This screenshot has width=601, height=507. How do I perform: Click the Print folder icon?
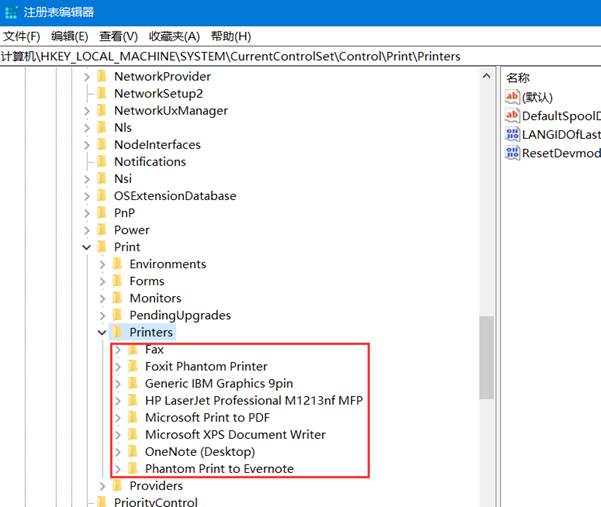102,247
